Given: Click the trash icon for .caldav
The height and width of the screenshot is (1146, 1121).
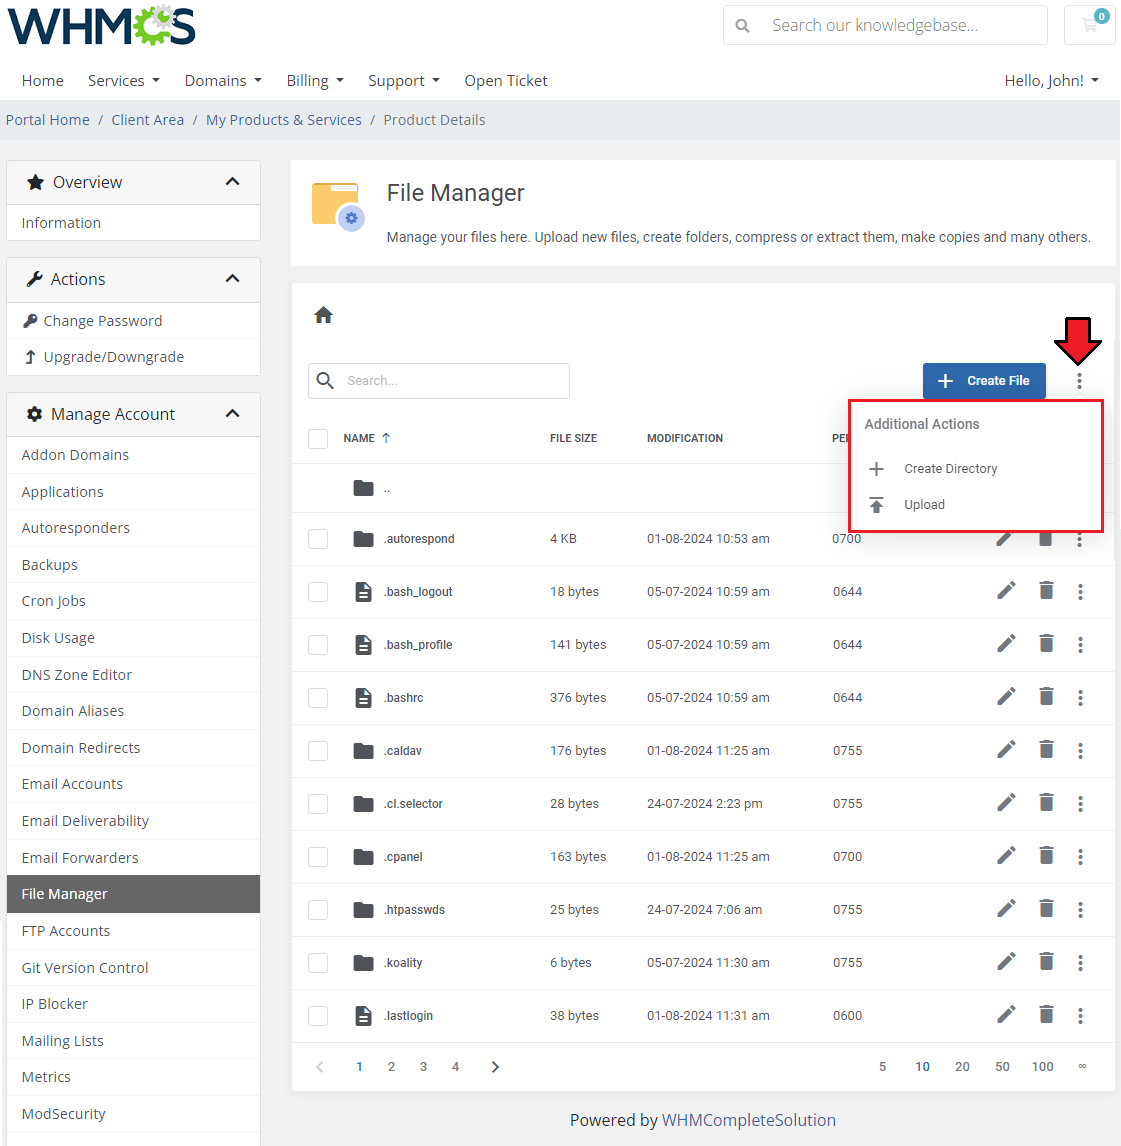Looking at the screenshot, I should 1046,749.
